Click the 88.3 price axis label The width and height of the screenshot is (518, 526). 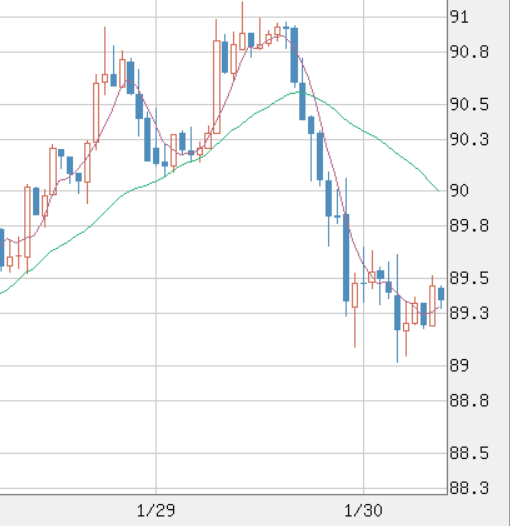point(469,488)
